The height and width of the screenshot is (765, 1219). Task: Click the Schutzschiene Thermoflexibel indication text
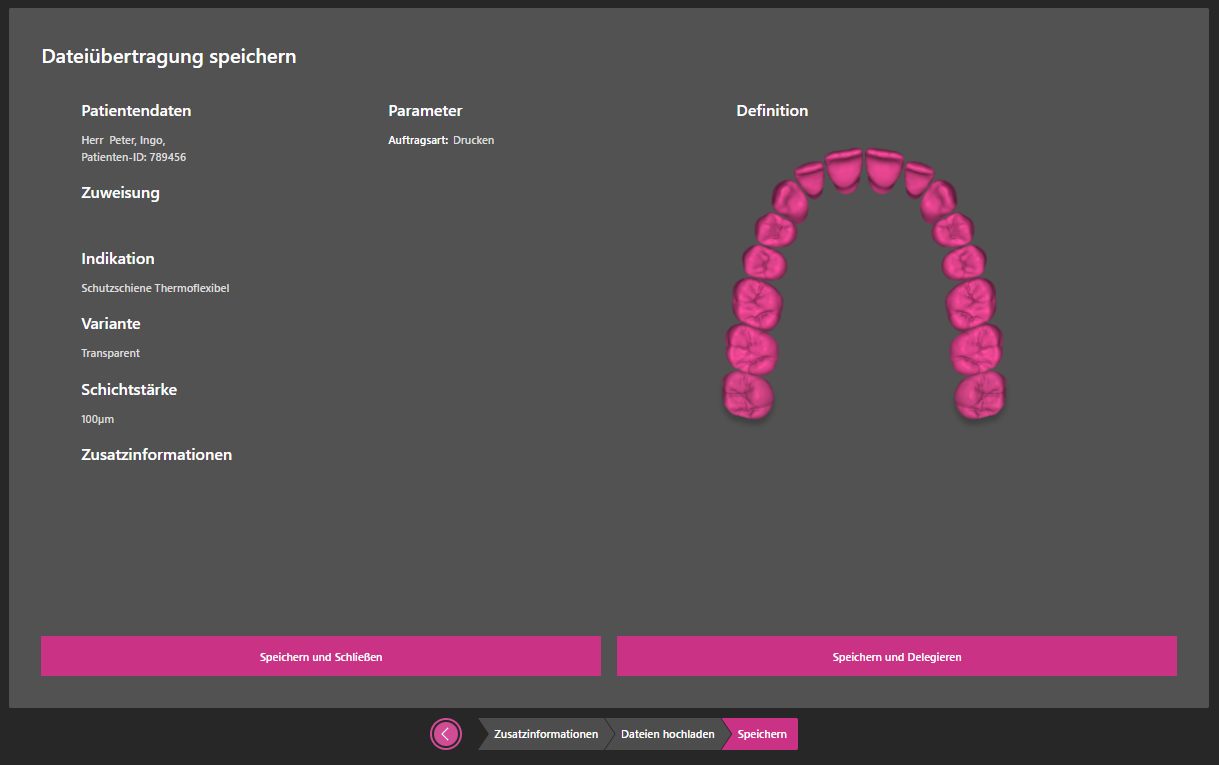(x=155, y=288)
